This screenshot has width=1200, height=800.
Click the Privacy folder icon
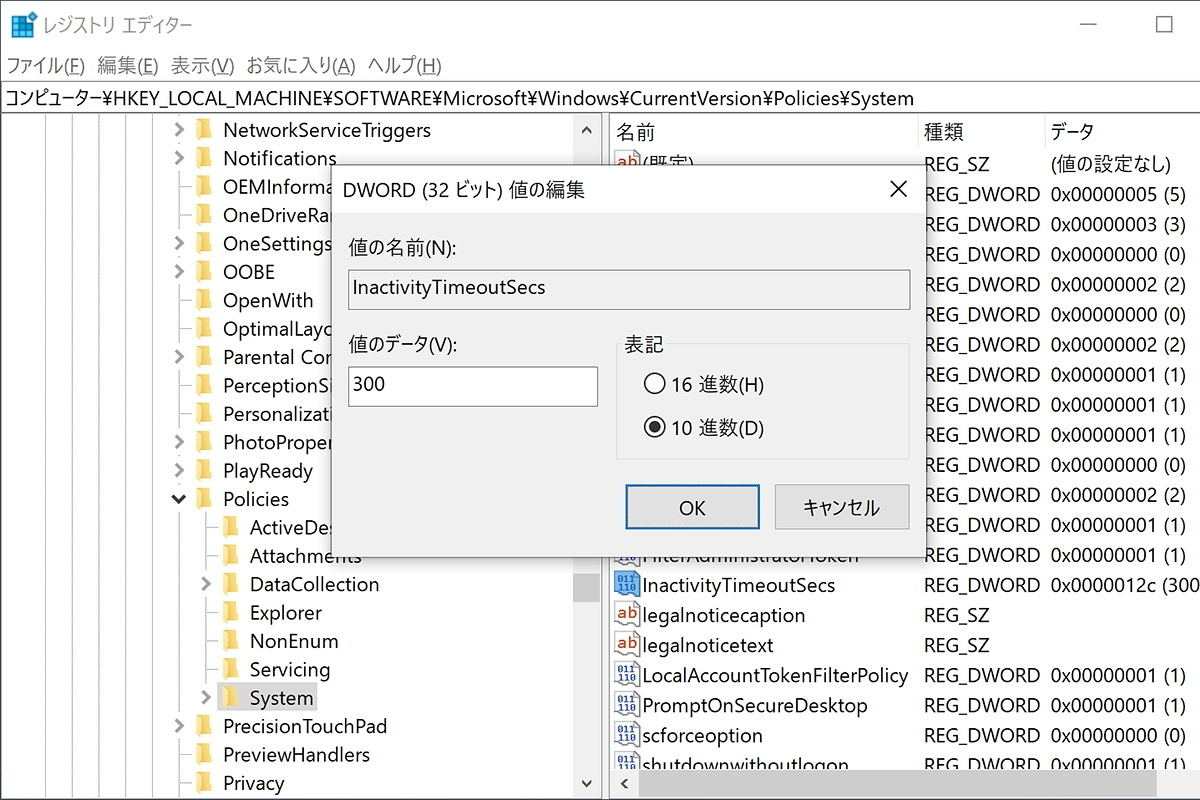[205, 783]
